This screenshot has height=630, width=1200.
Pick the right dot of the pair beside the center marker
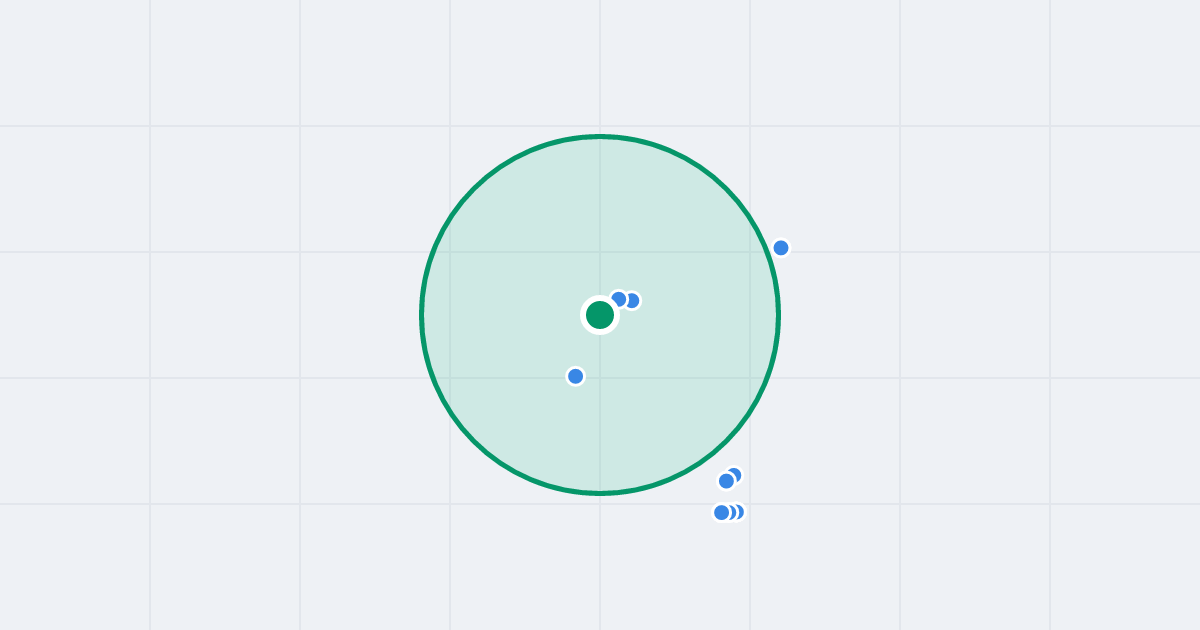633,301
